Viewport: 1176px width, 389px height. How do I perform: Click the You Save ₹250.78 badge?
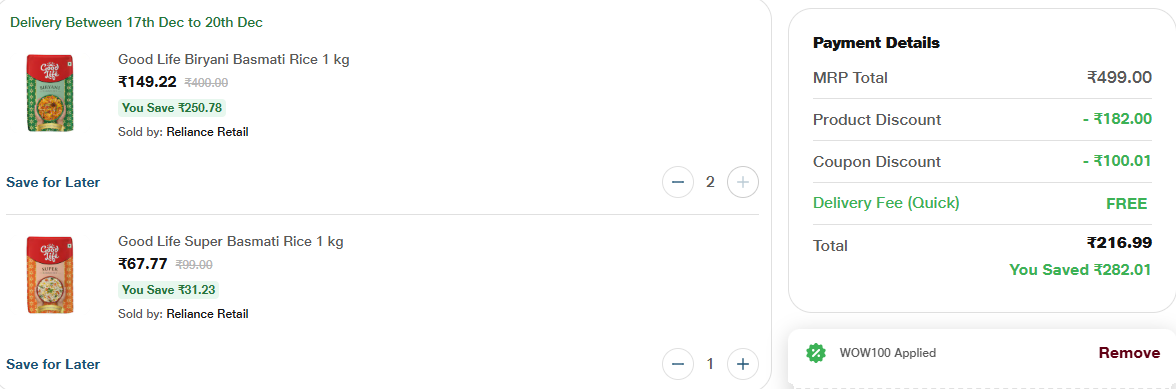(172, 108)
